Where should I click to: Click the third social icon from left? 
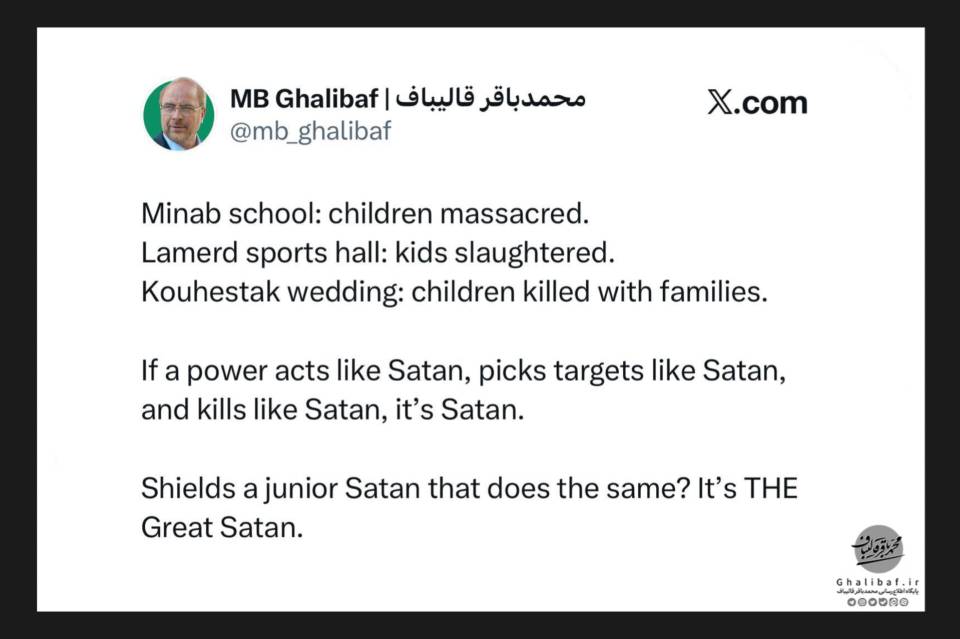pyautogui.click(x=872, y=602)
